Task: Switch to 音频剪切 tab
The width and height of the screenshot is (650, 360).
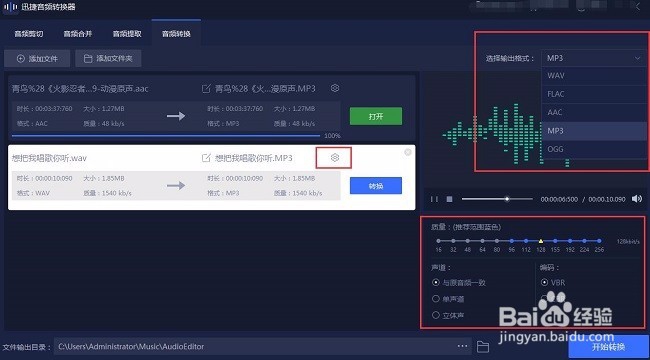Action: (29, 34)
